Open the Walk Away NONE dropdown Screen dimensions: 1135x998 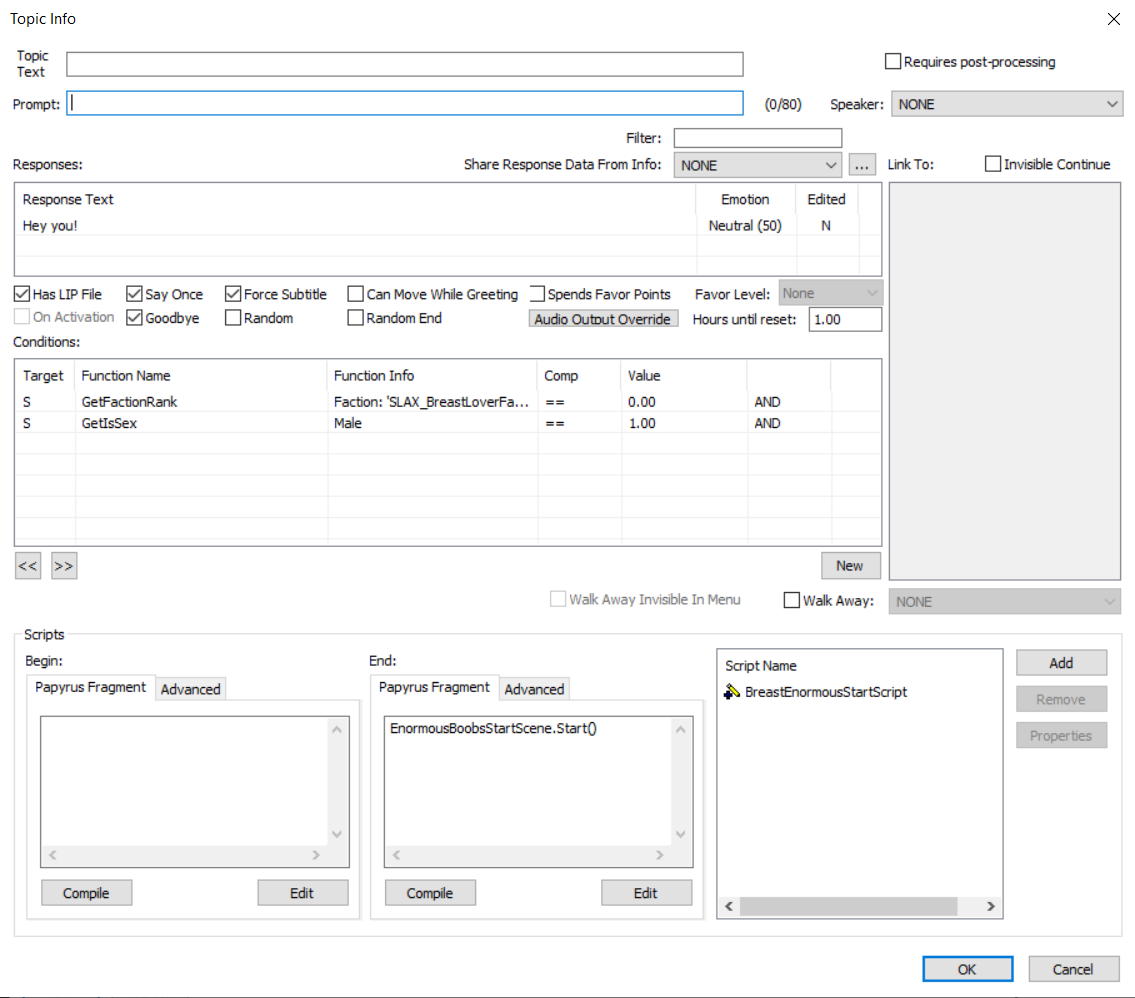(x=1005, y=601)
